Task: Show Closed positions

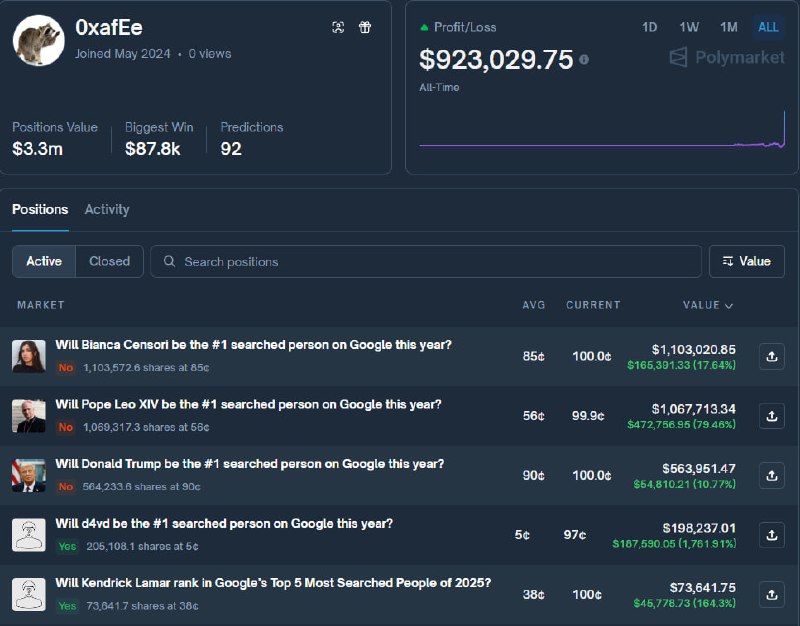Action: 109,261
